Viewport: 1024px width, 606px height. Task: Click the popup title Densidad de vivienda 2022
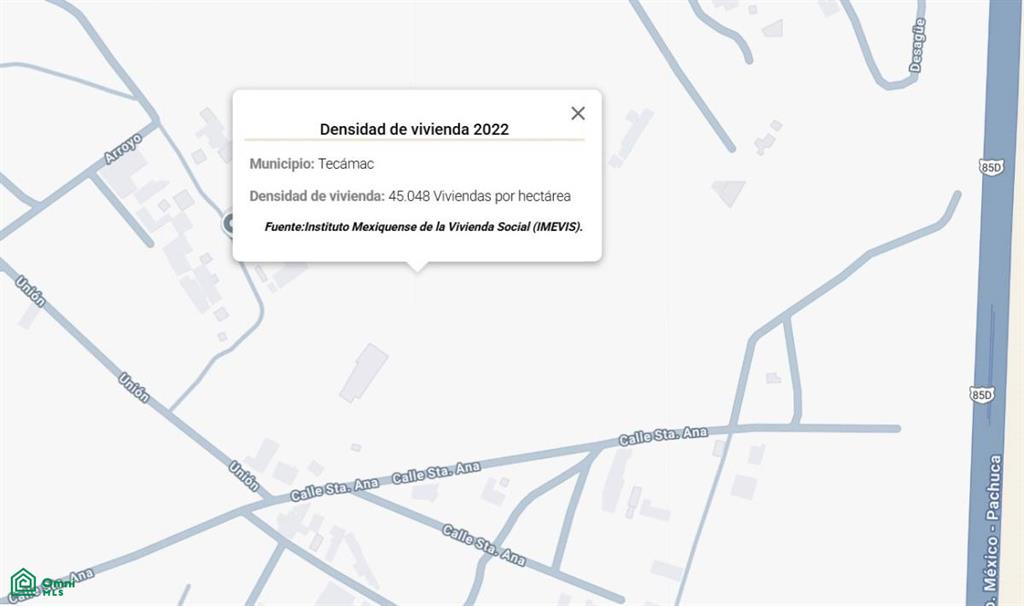pos(414,129)
